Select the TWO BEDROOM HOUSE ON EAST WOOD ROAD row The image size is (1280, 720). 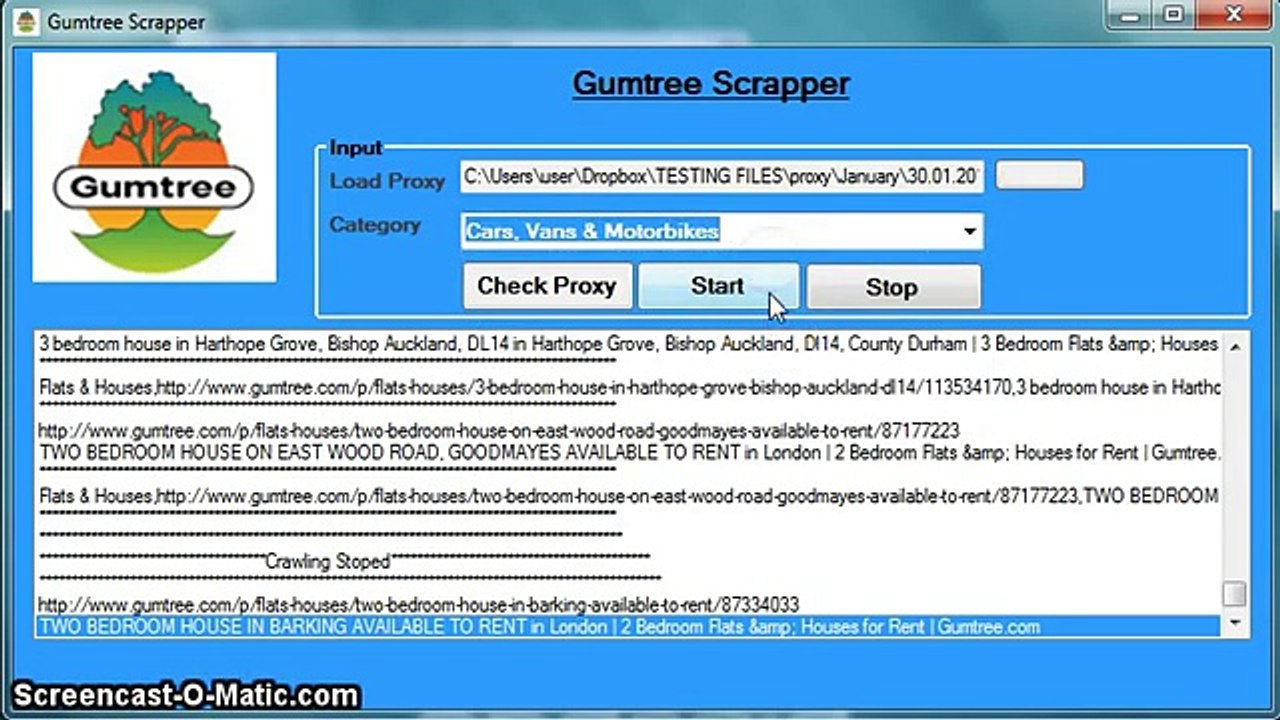click(628, 453)
